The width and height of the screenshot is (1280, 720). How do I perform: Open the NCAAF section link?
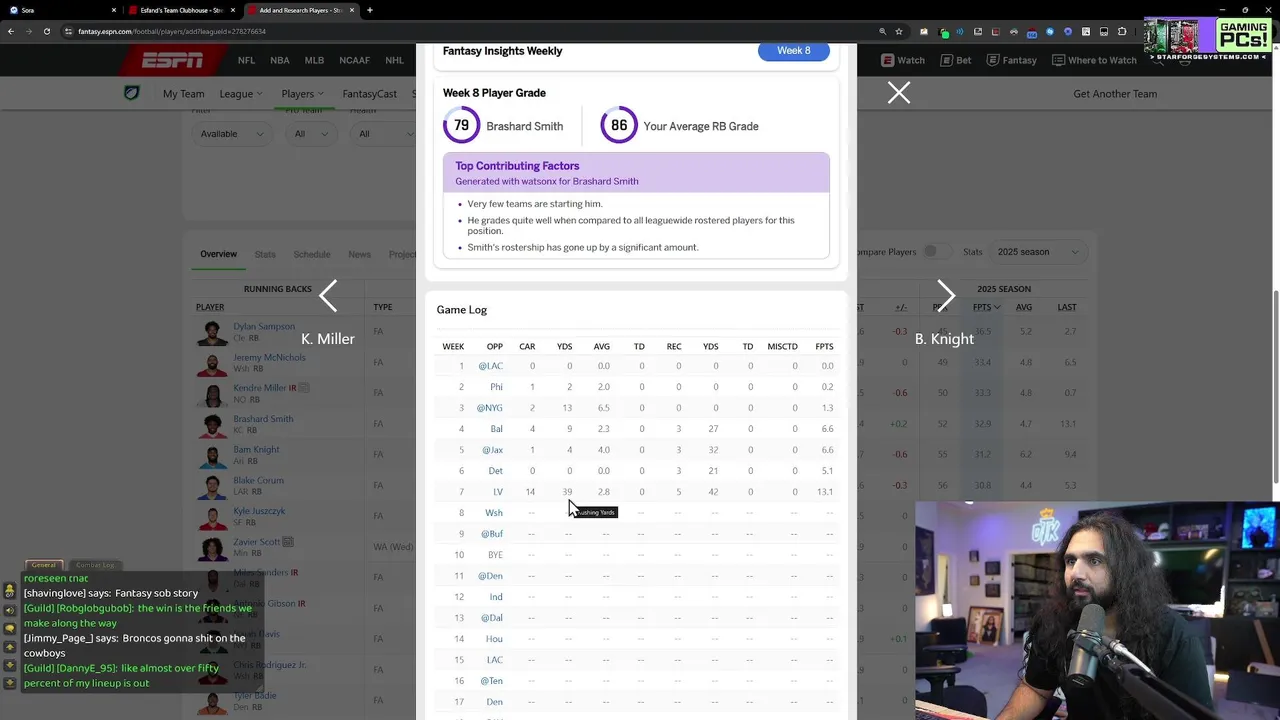coord(354,61)
